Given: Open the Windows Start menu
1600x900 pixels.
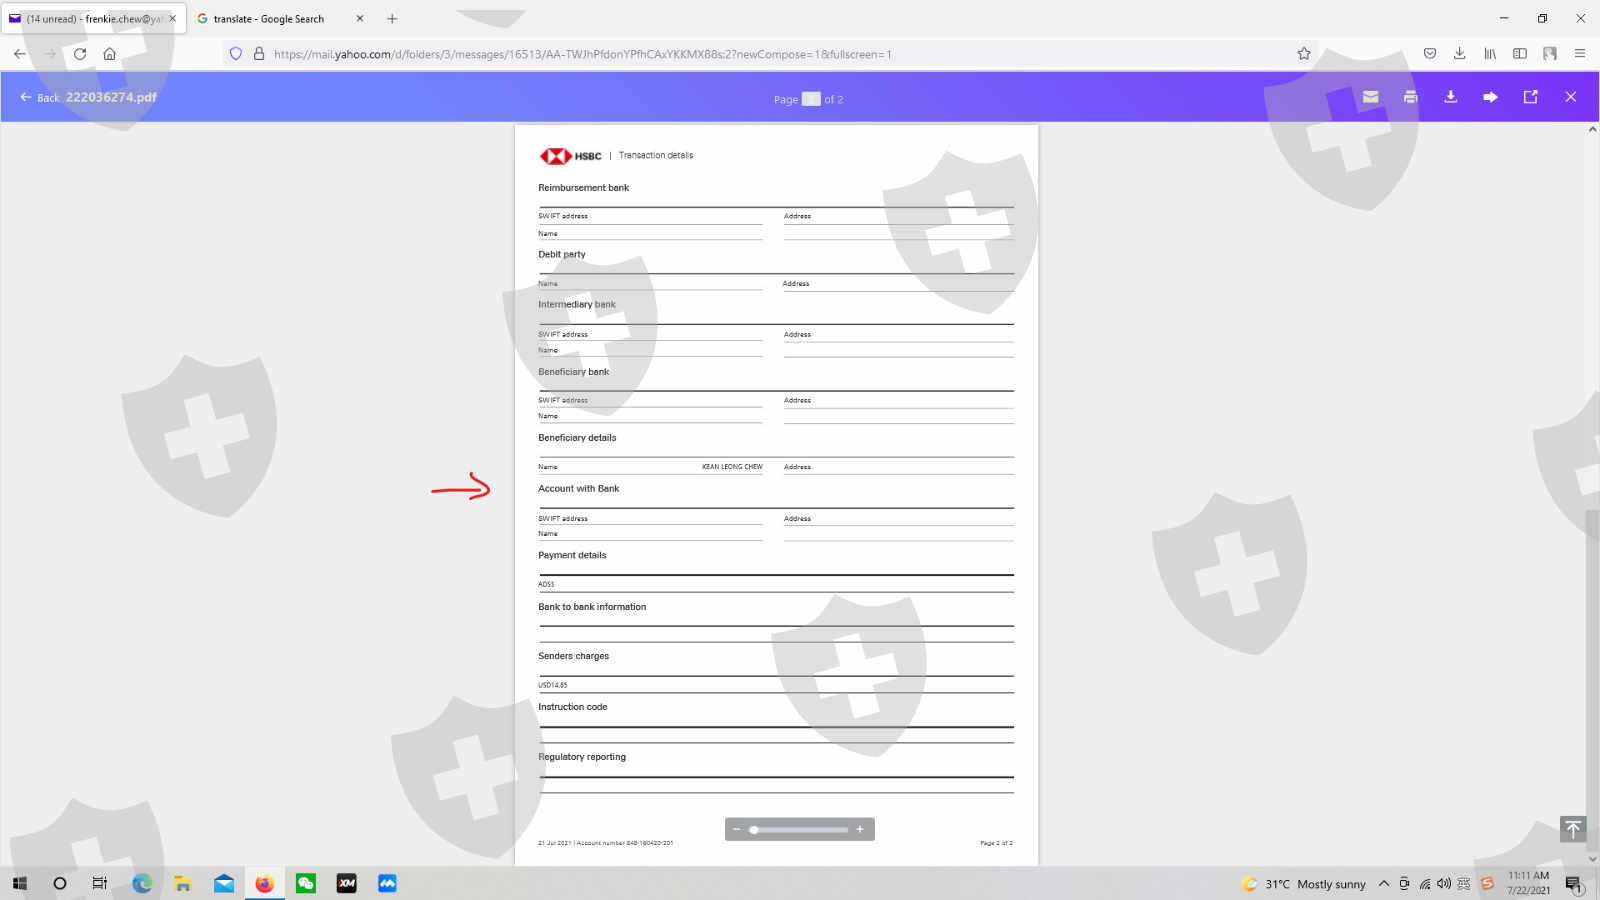Looking at the screenshot, I should [x=20, y=883].
